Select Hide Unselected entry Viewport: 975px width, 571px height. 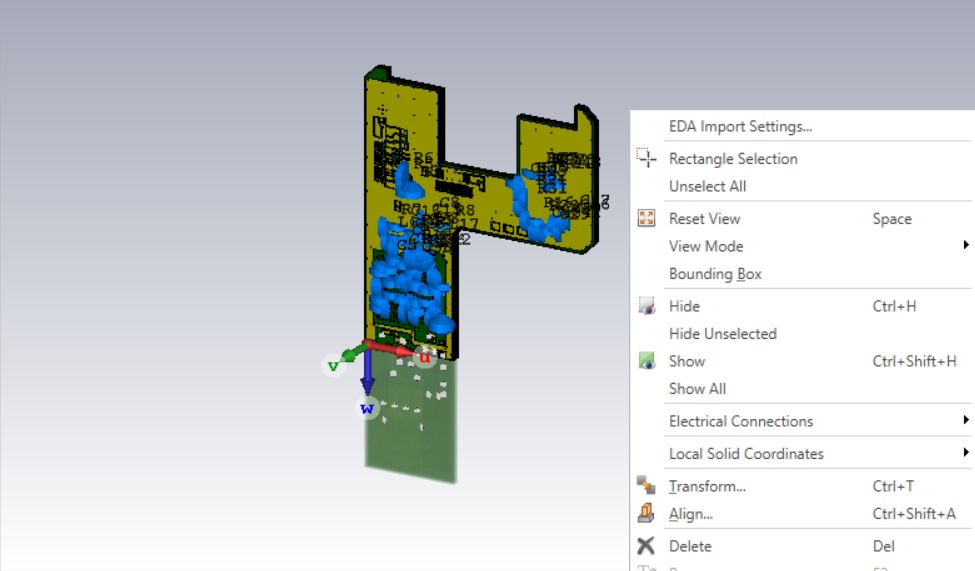point(723,334)
